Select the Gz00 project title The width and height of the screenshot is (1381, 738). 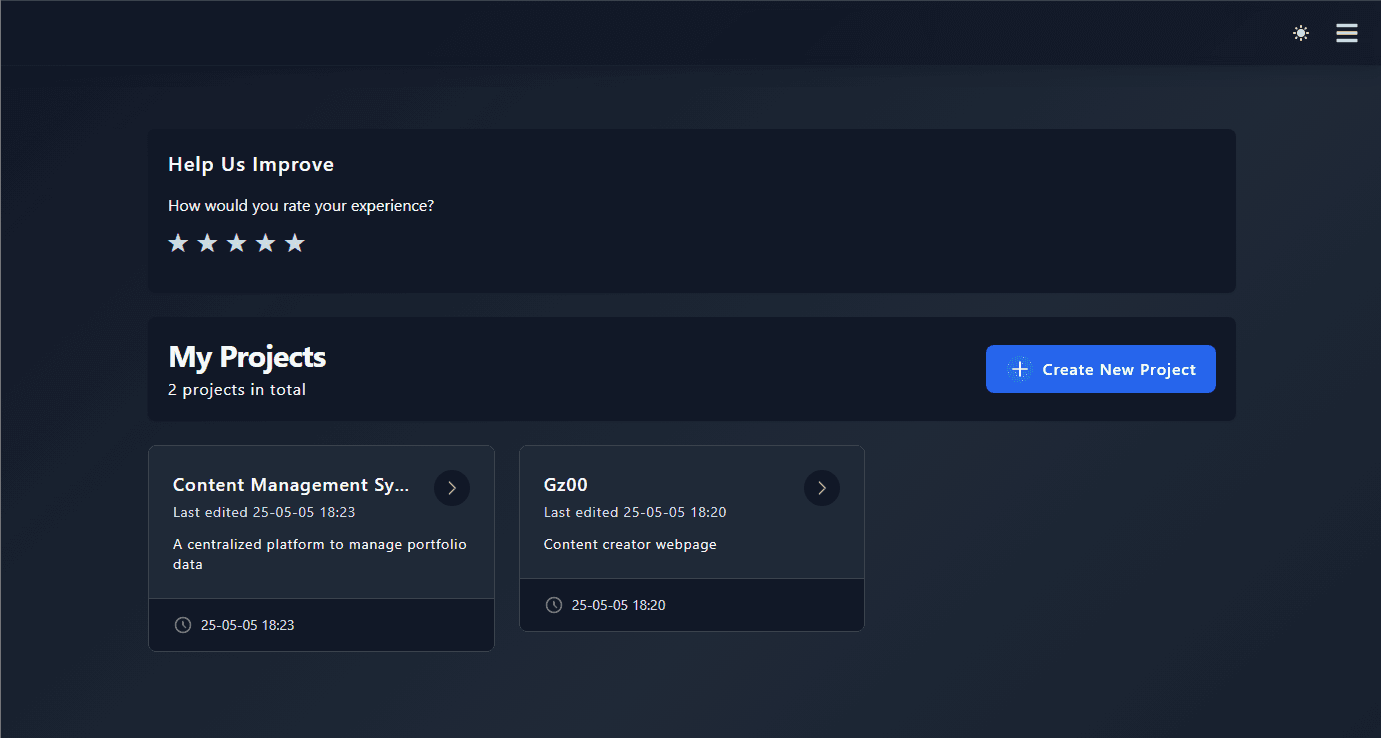pos(566,485)
